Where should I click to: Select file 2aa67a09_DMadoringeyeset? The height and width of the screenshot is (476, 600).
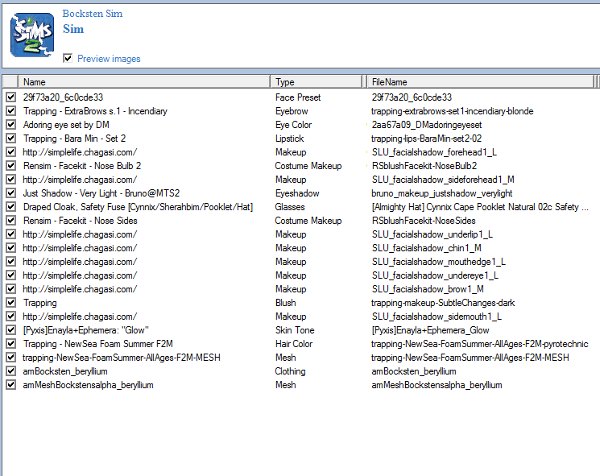tap(427, 125)
